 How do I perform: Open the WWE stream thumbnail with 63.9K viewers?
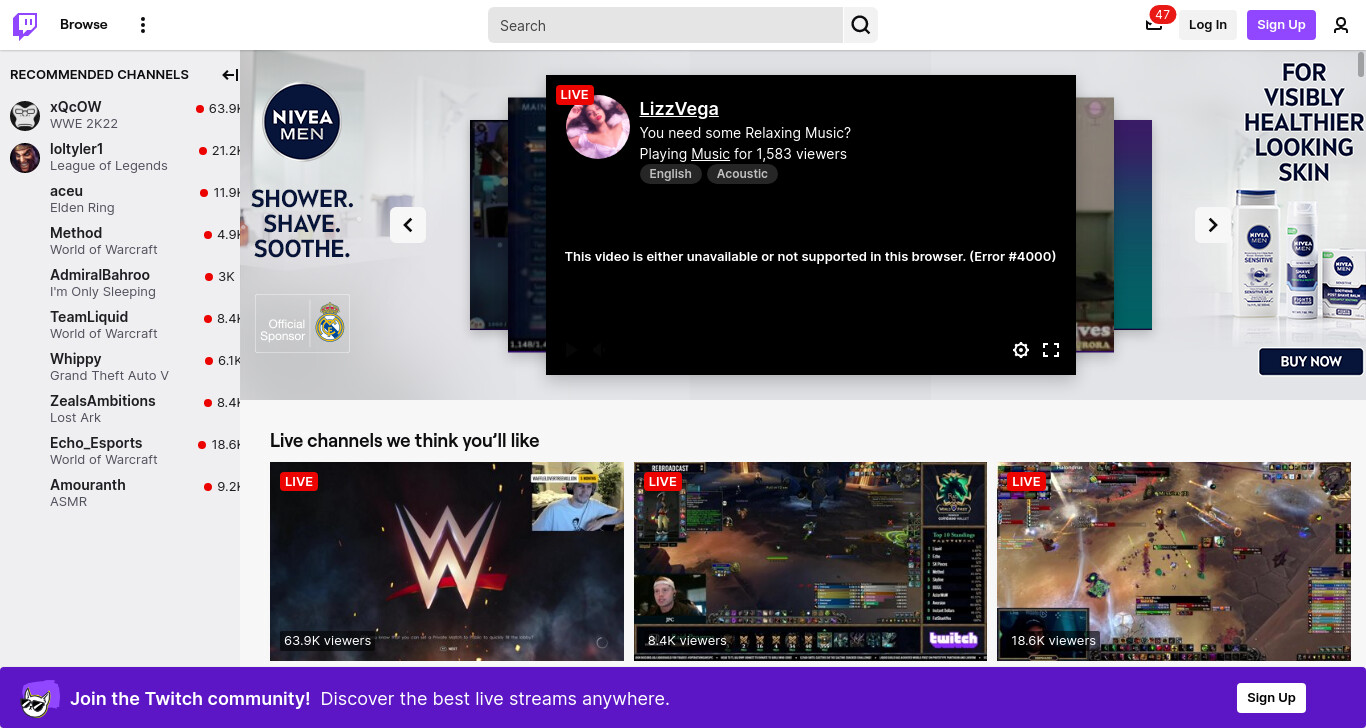click(447, 561)
